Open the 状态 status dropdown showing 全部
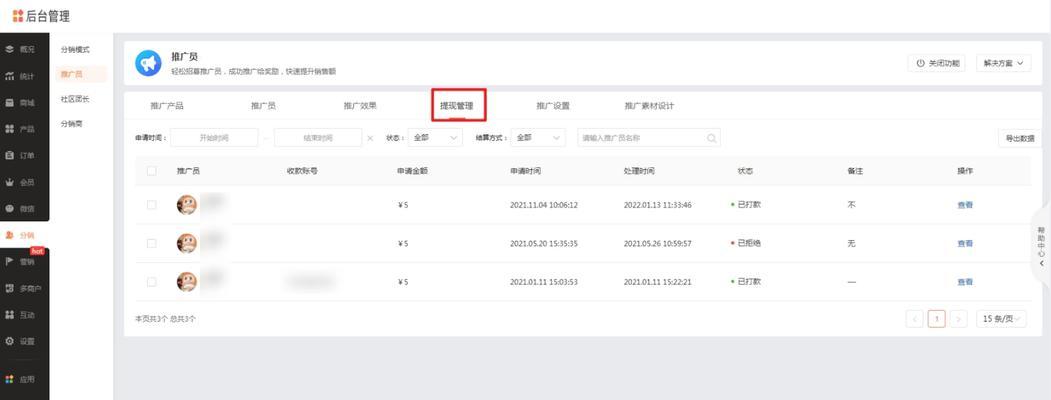Image resolution: width=1051 pixels, height=400 pixels. point(435,138)
